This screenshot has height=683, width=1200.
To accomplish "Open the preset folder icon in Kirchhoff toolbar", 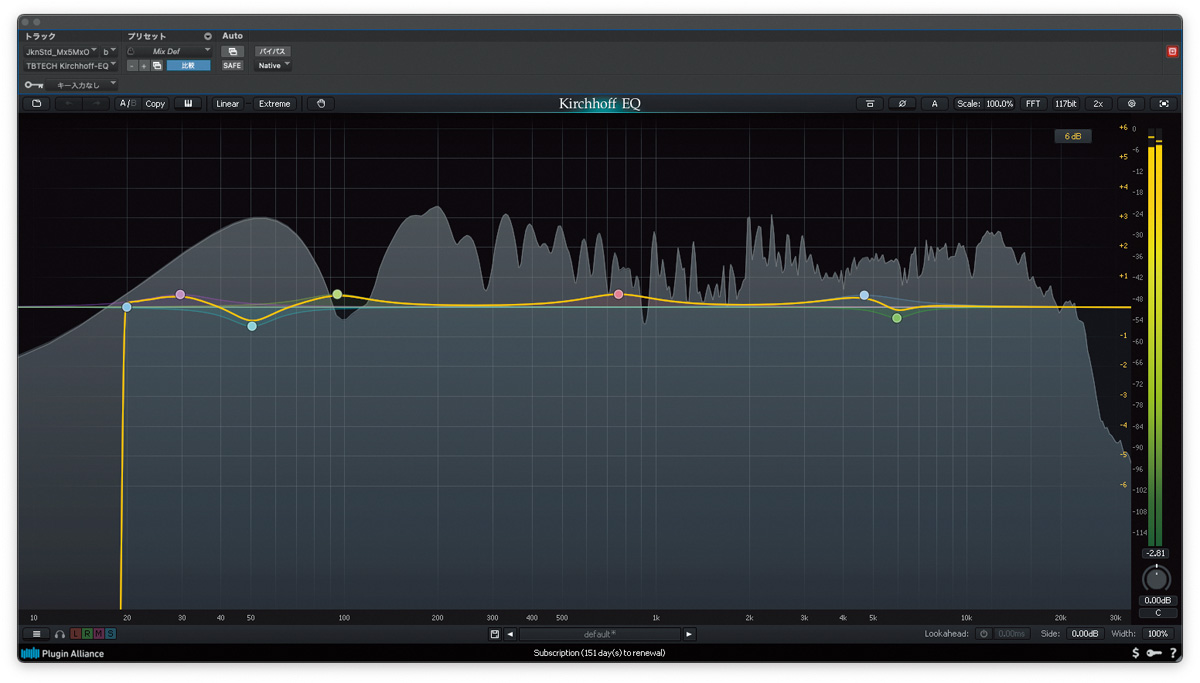I will point(37,103).
